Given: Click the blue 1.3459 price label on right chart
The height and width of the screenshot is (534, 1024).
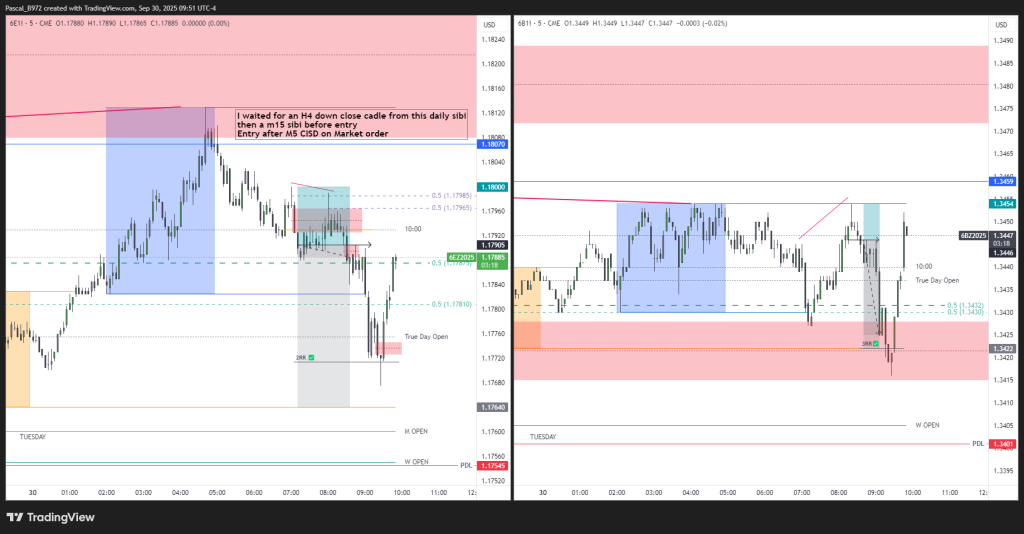Looking at the screenshot, I should (x=1004, y=181).
